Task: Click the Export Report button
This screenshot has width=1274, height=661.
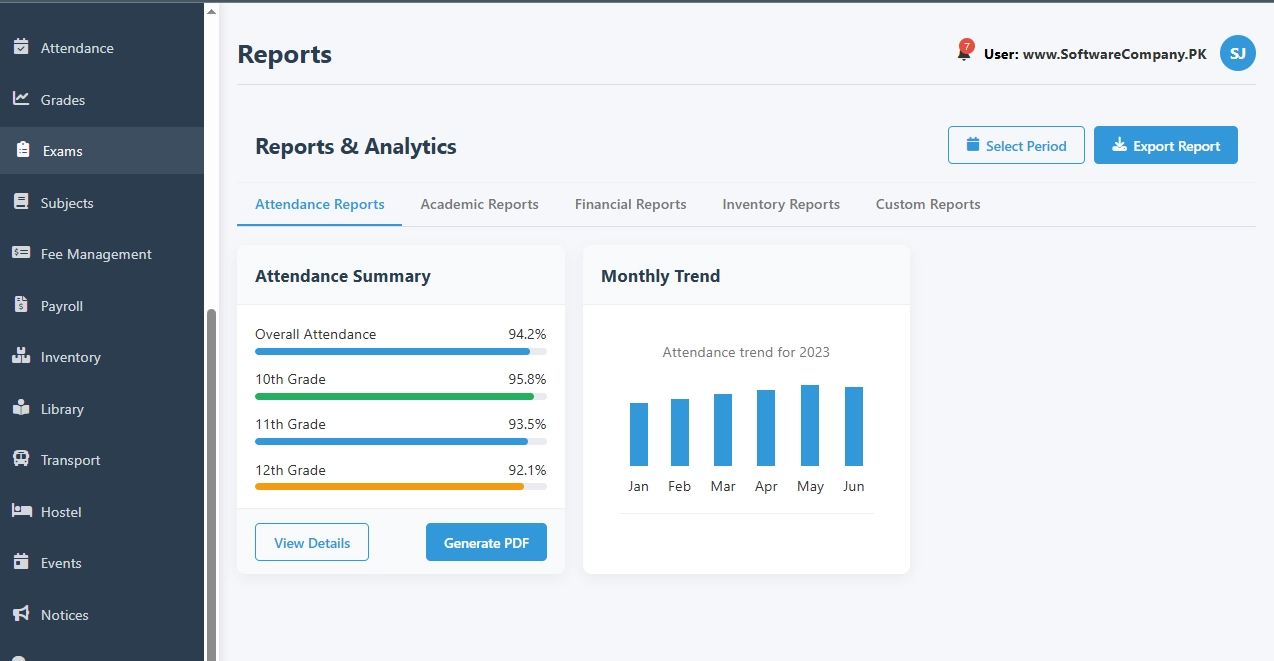Action: coord(1166,145)
